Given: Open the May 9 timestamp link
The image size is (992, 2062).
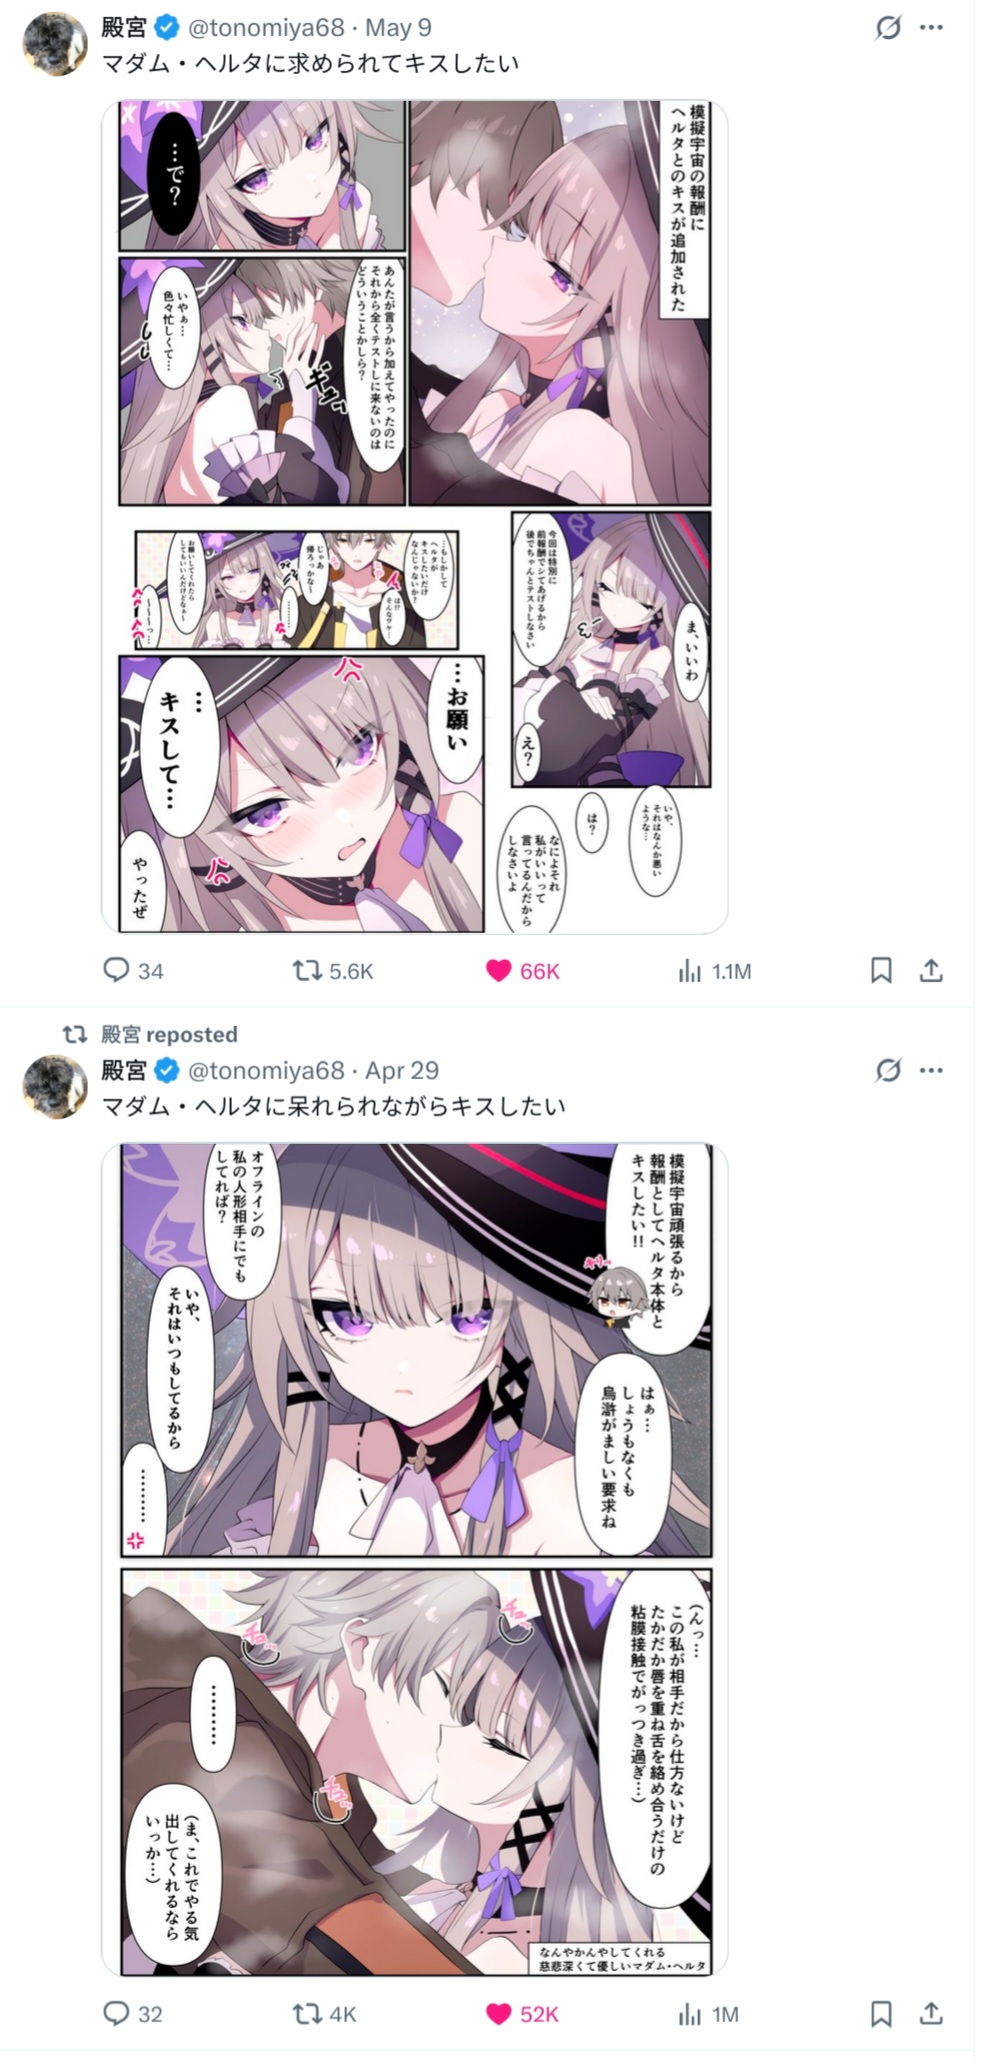Looking at the screenshot, I should (x=398, y=28).
